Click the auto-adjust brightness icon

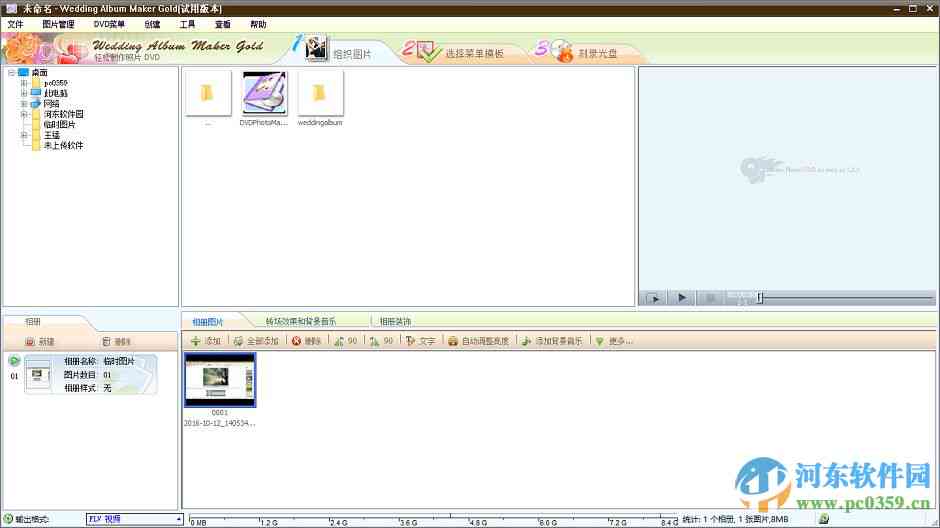[x=453, y=341]
